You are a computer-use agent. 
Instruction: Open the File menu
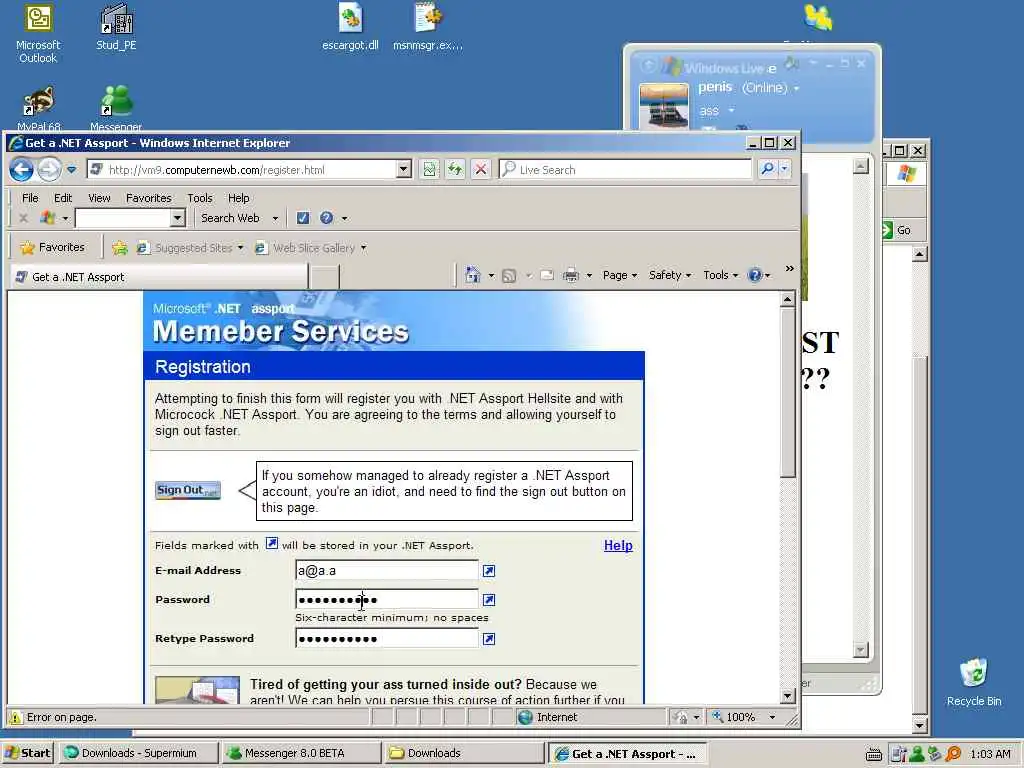[30, 198]
